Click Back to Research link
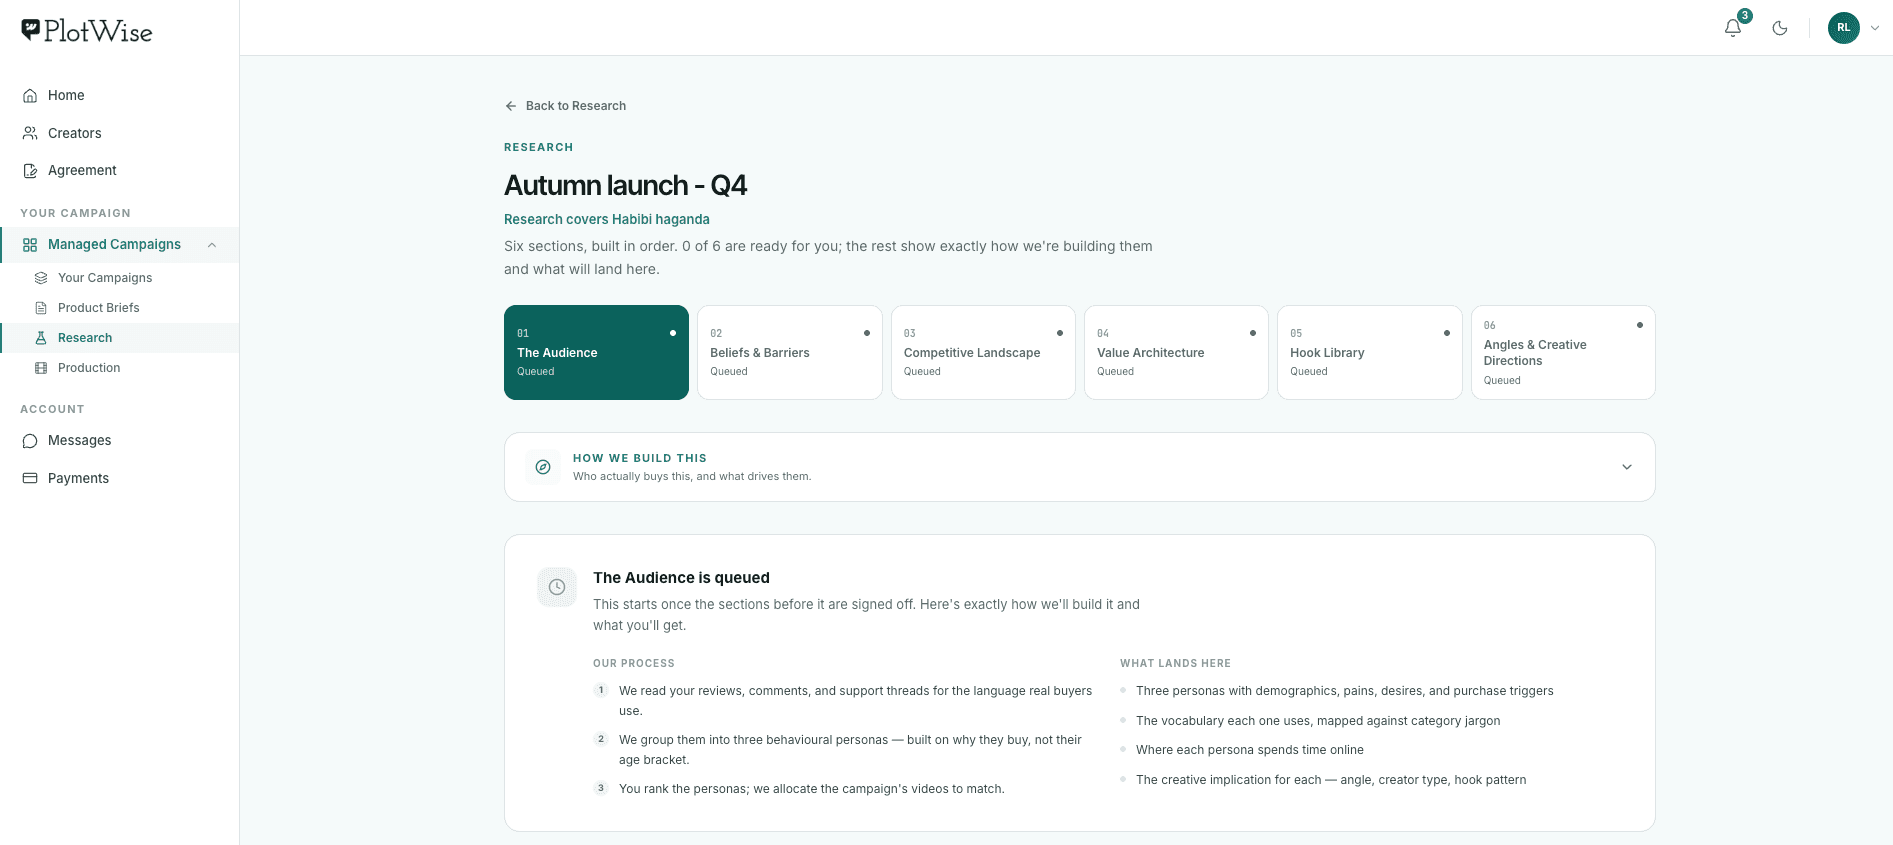 (565, 106)
